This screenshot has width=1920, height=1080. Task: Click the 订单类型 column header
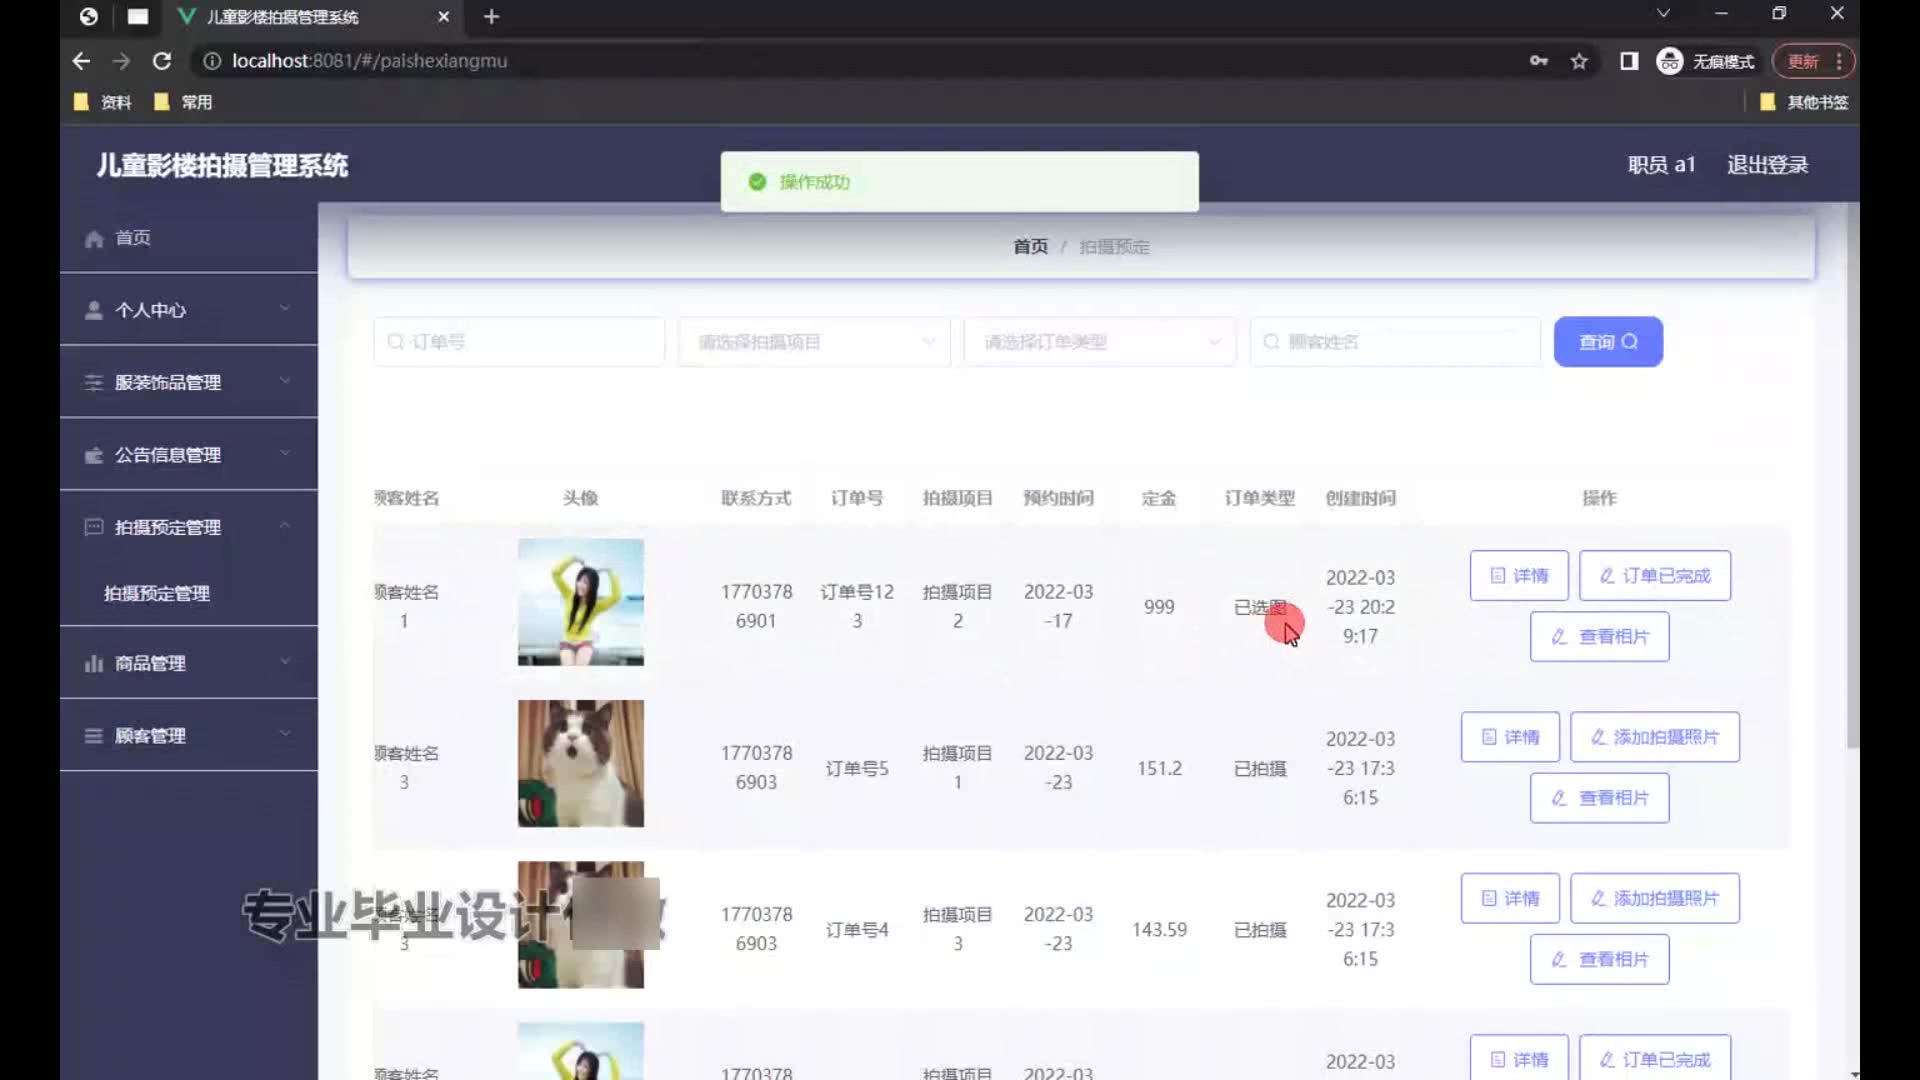[x=1260, y=498]
